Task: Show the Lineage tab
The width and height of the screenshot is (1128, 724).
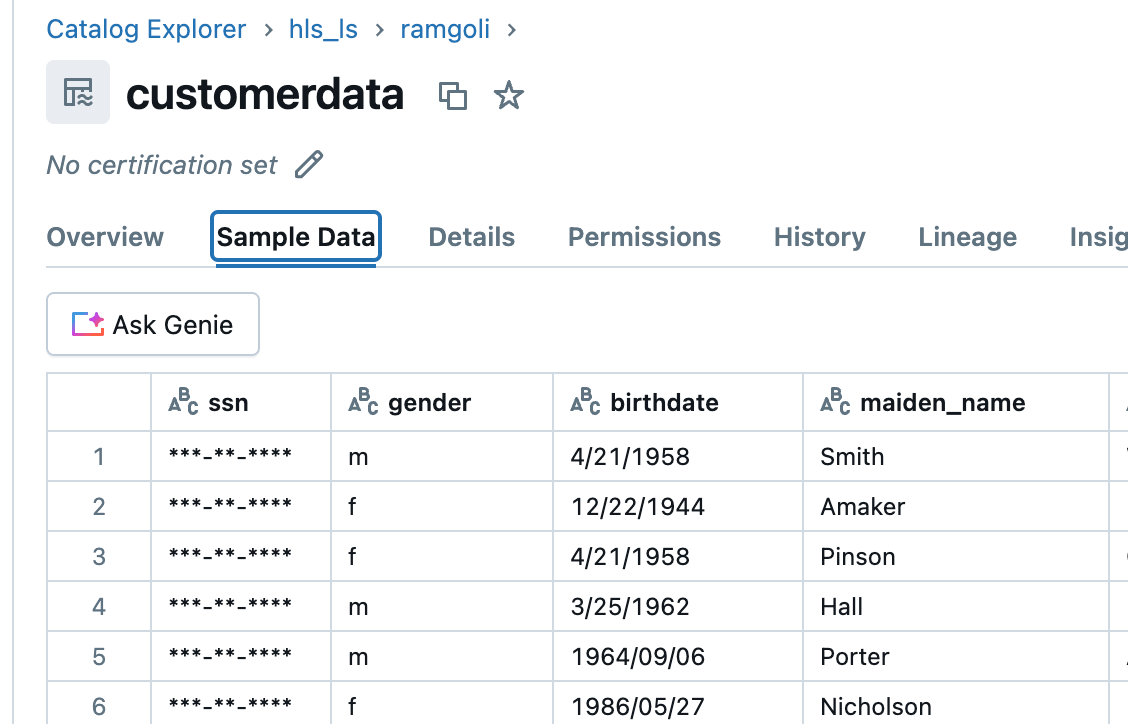Action: tap(967, 237)
